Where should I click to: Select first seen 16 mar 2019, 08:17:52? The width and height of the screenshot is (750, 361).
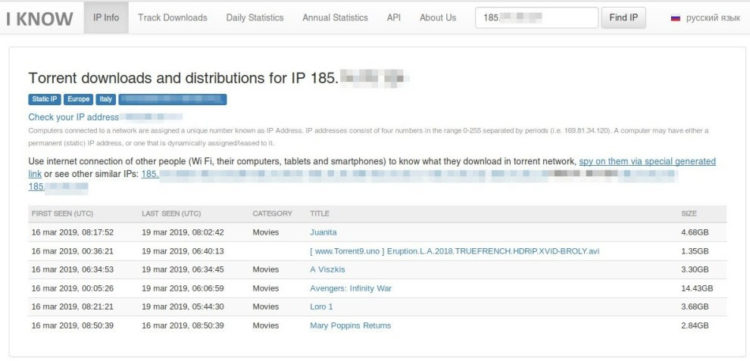[73, 232]
